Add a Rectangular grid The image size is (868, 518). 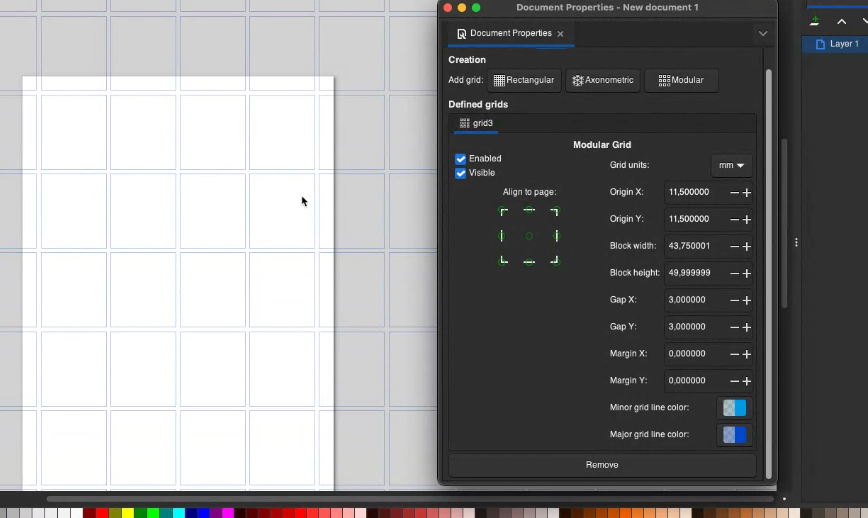point(524,80)
